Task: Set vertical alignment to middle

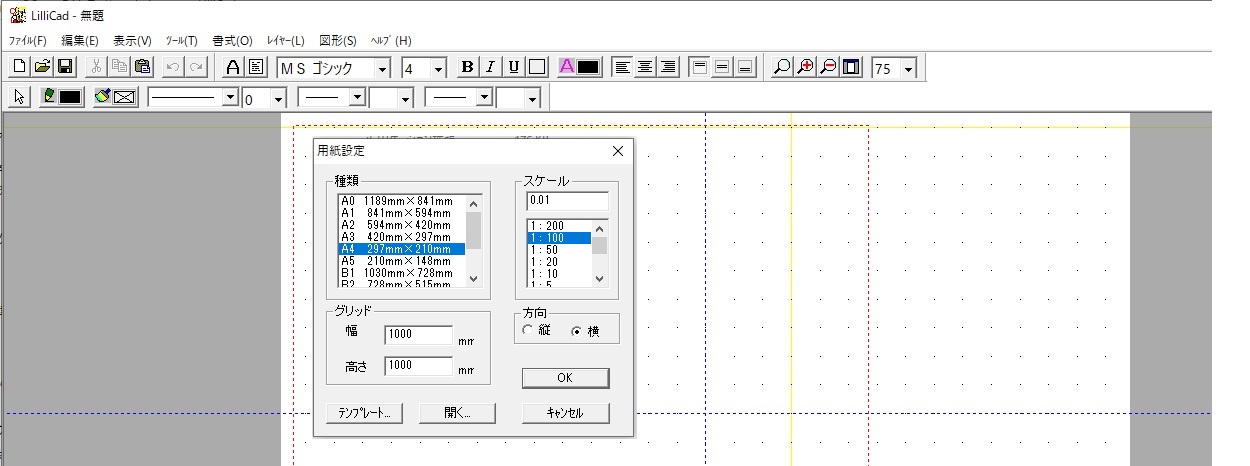Action: [722, 67]
